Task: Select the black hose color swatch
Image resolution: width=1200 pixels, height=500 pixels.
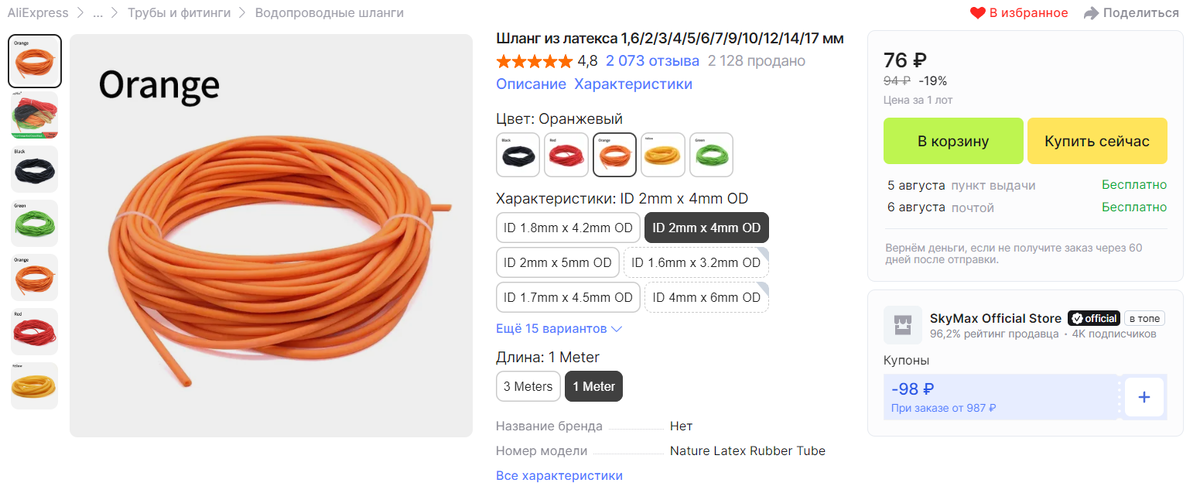Action: tap(518, 155)
